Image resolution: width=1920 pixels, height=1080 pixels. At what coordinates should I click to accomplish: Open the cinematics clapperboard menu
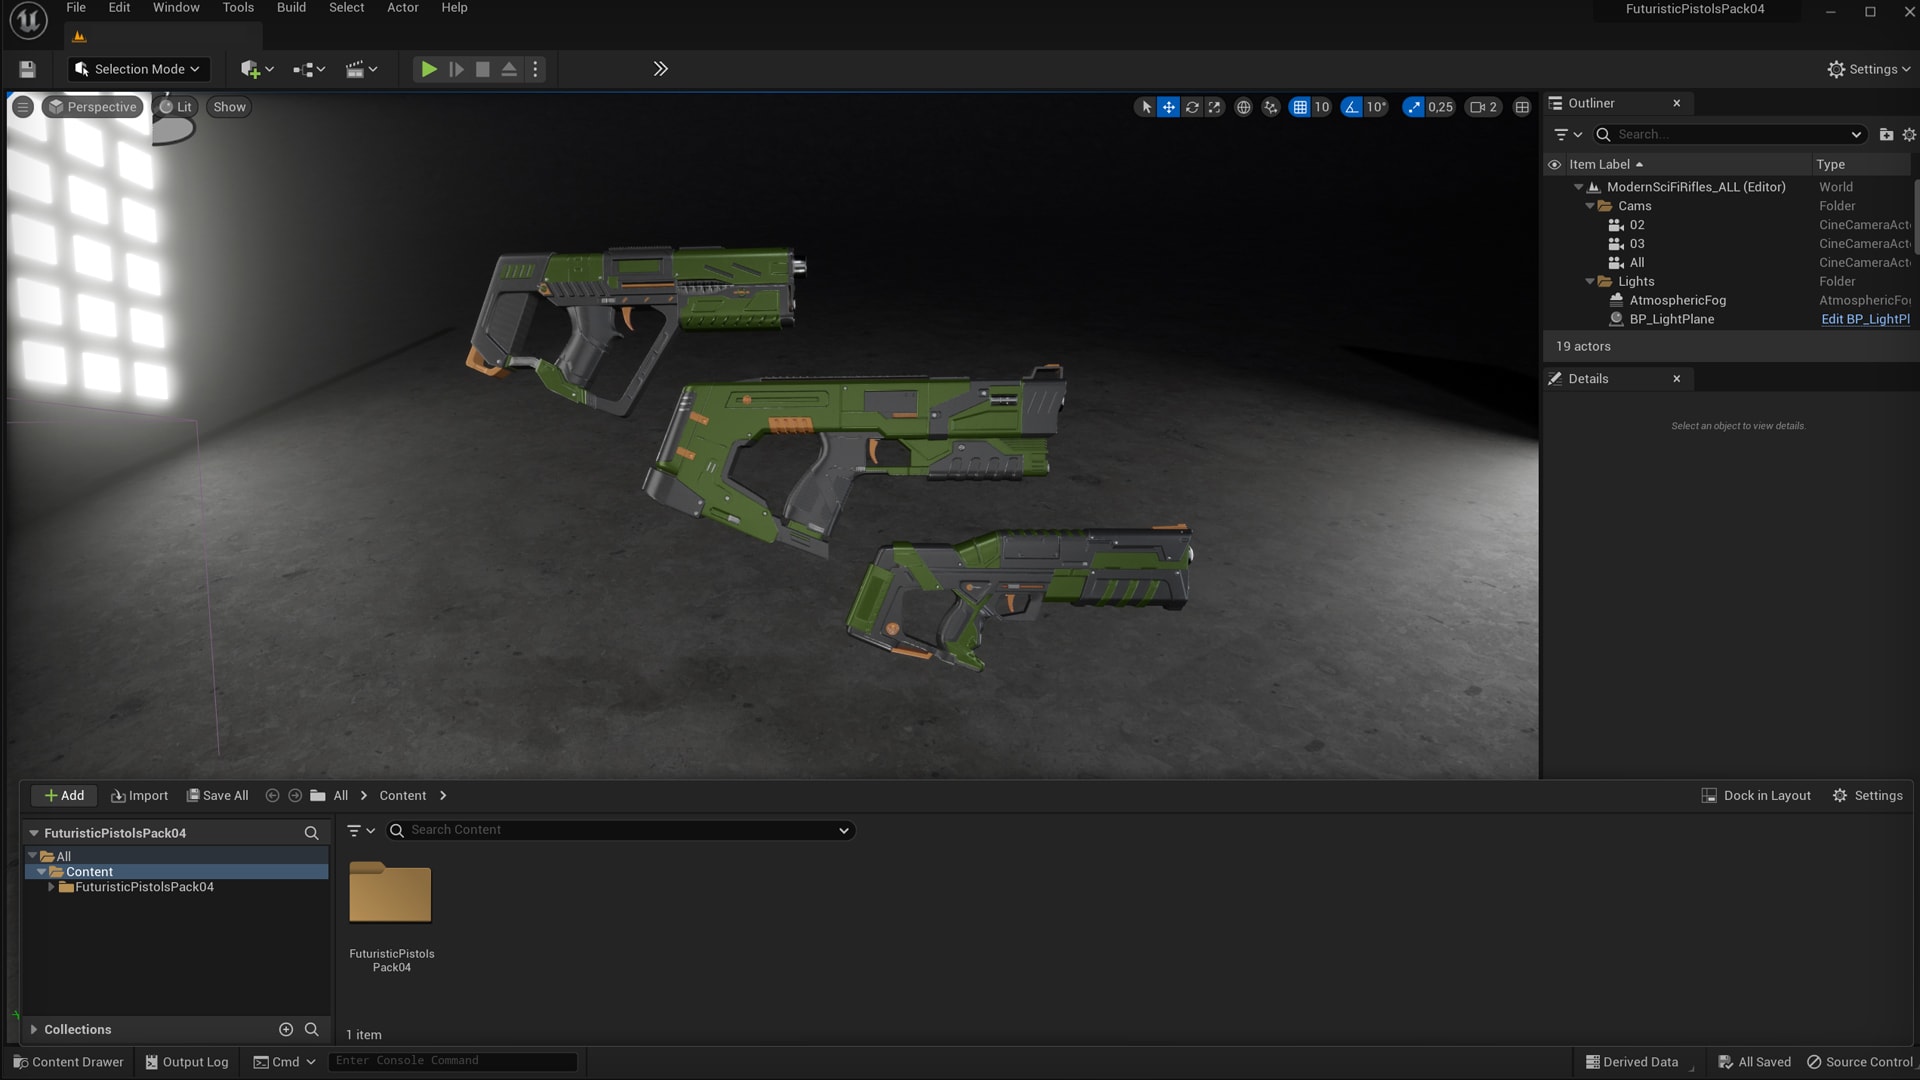pos(361,69)
